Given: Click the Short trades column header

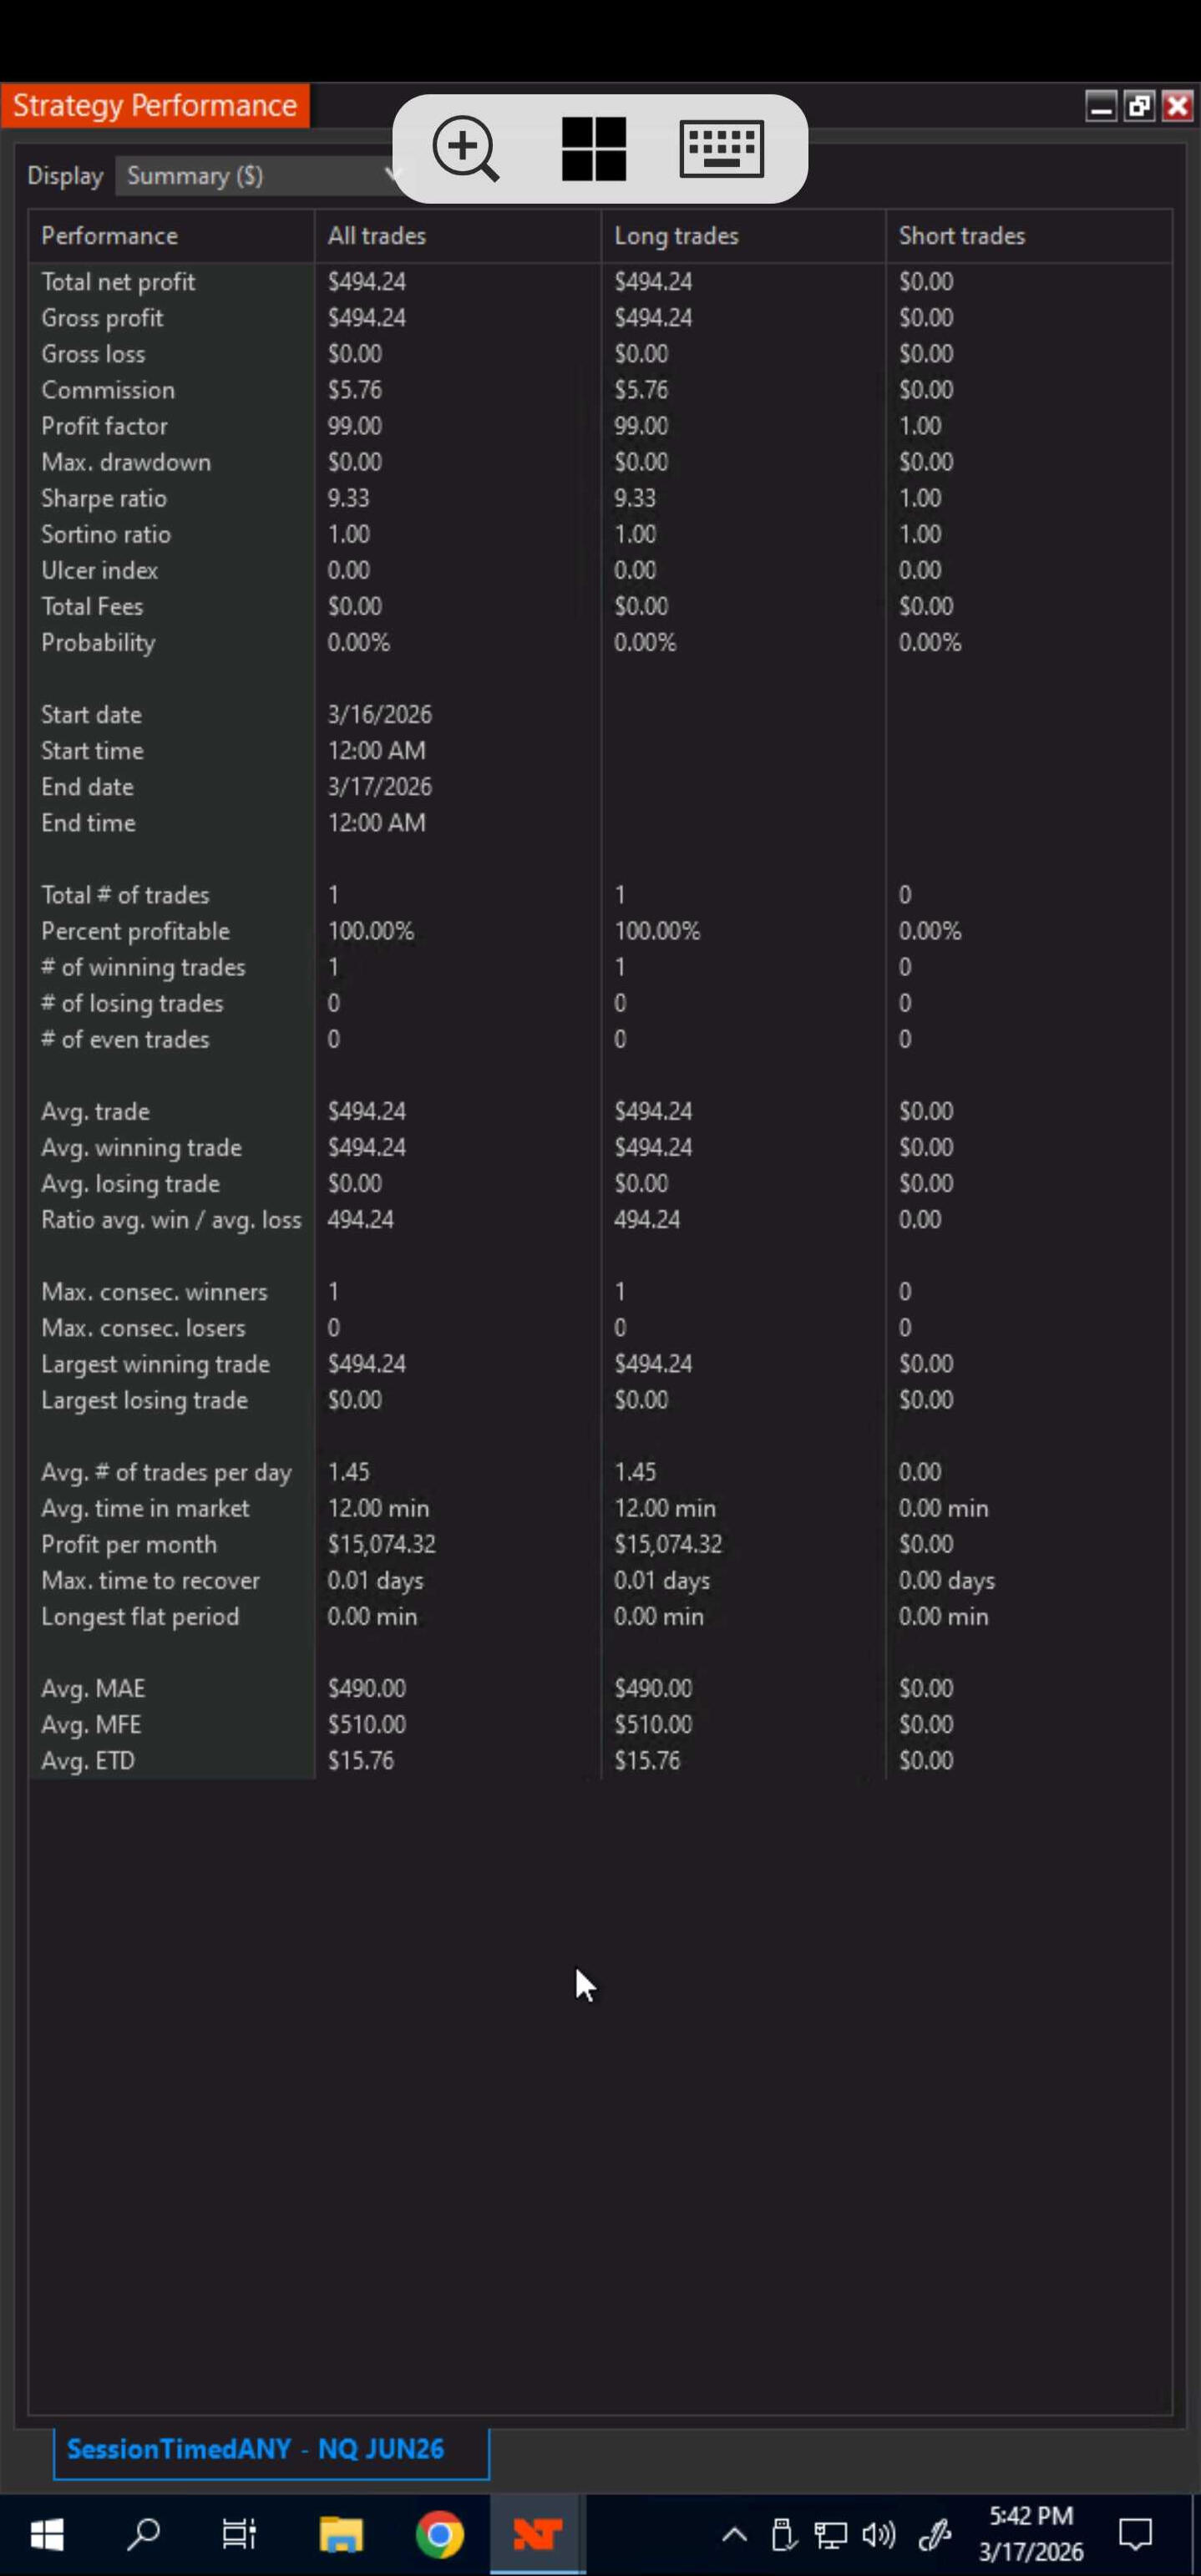Looking at the screenshot, I should tap(961, 236).
